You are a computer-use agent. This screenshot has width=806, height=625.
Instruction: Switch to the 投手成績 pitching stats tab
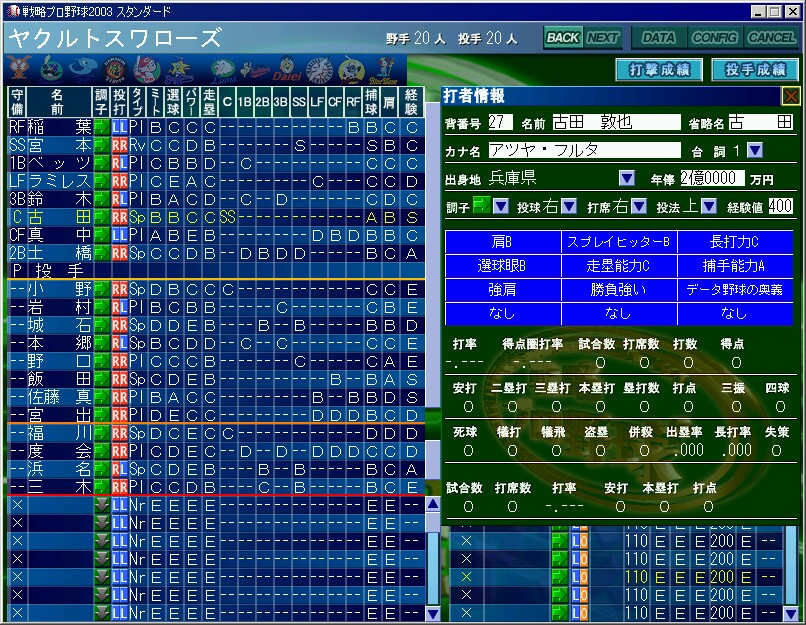coord(754,69)
